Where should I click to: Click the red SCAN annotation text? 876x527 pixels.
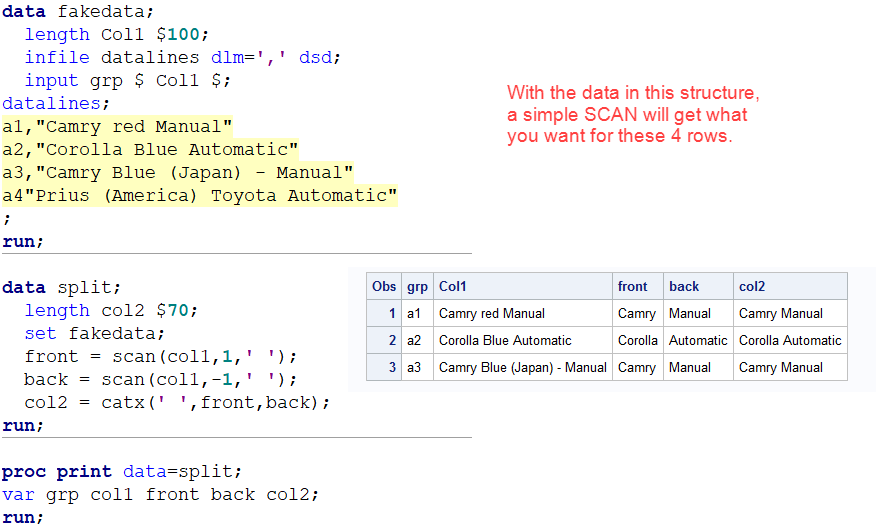[633, 115]
